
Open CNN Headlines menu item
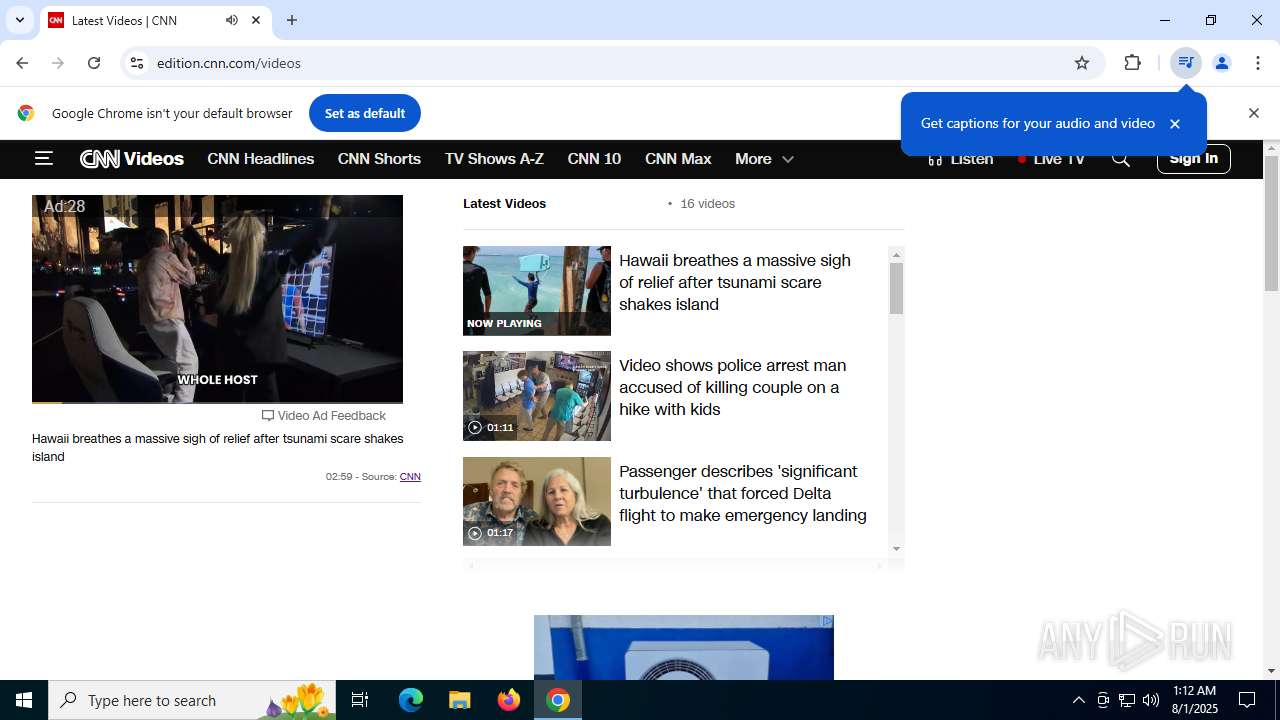coord(261,159)
